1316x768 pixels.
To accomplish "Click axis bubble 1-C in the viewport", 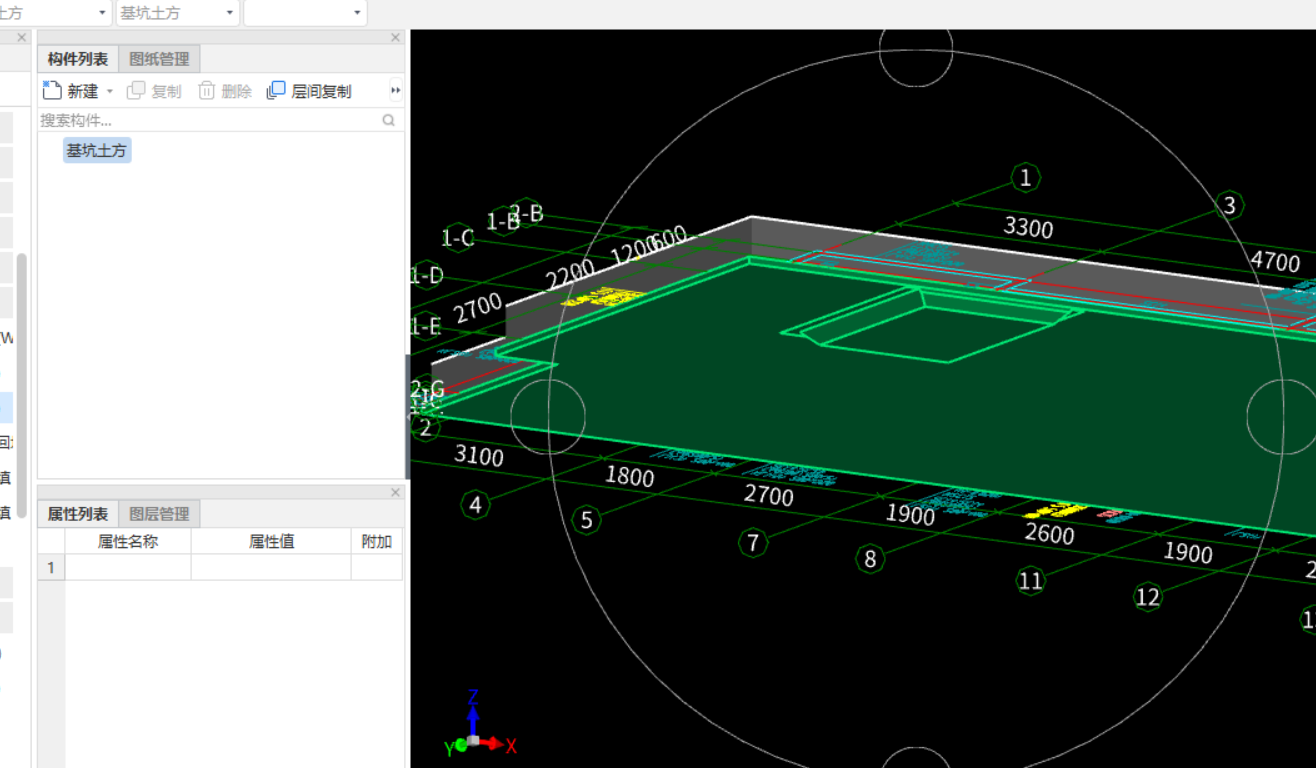I will tap(458, 238).
